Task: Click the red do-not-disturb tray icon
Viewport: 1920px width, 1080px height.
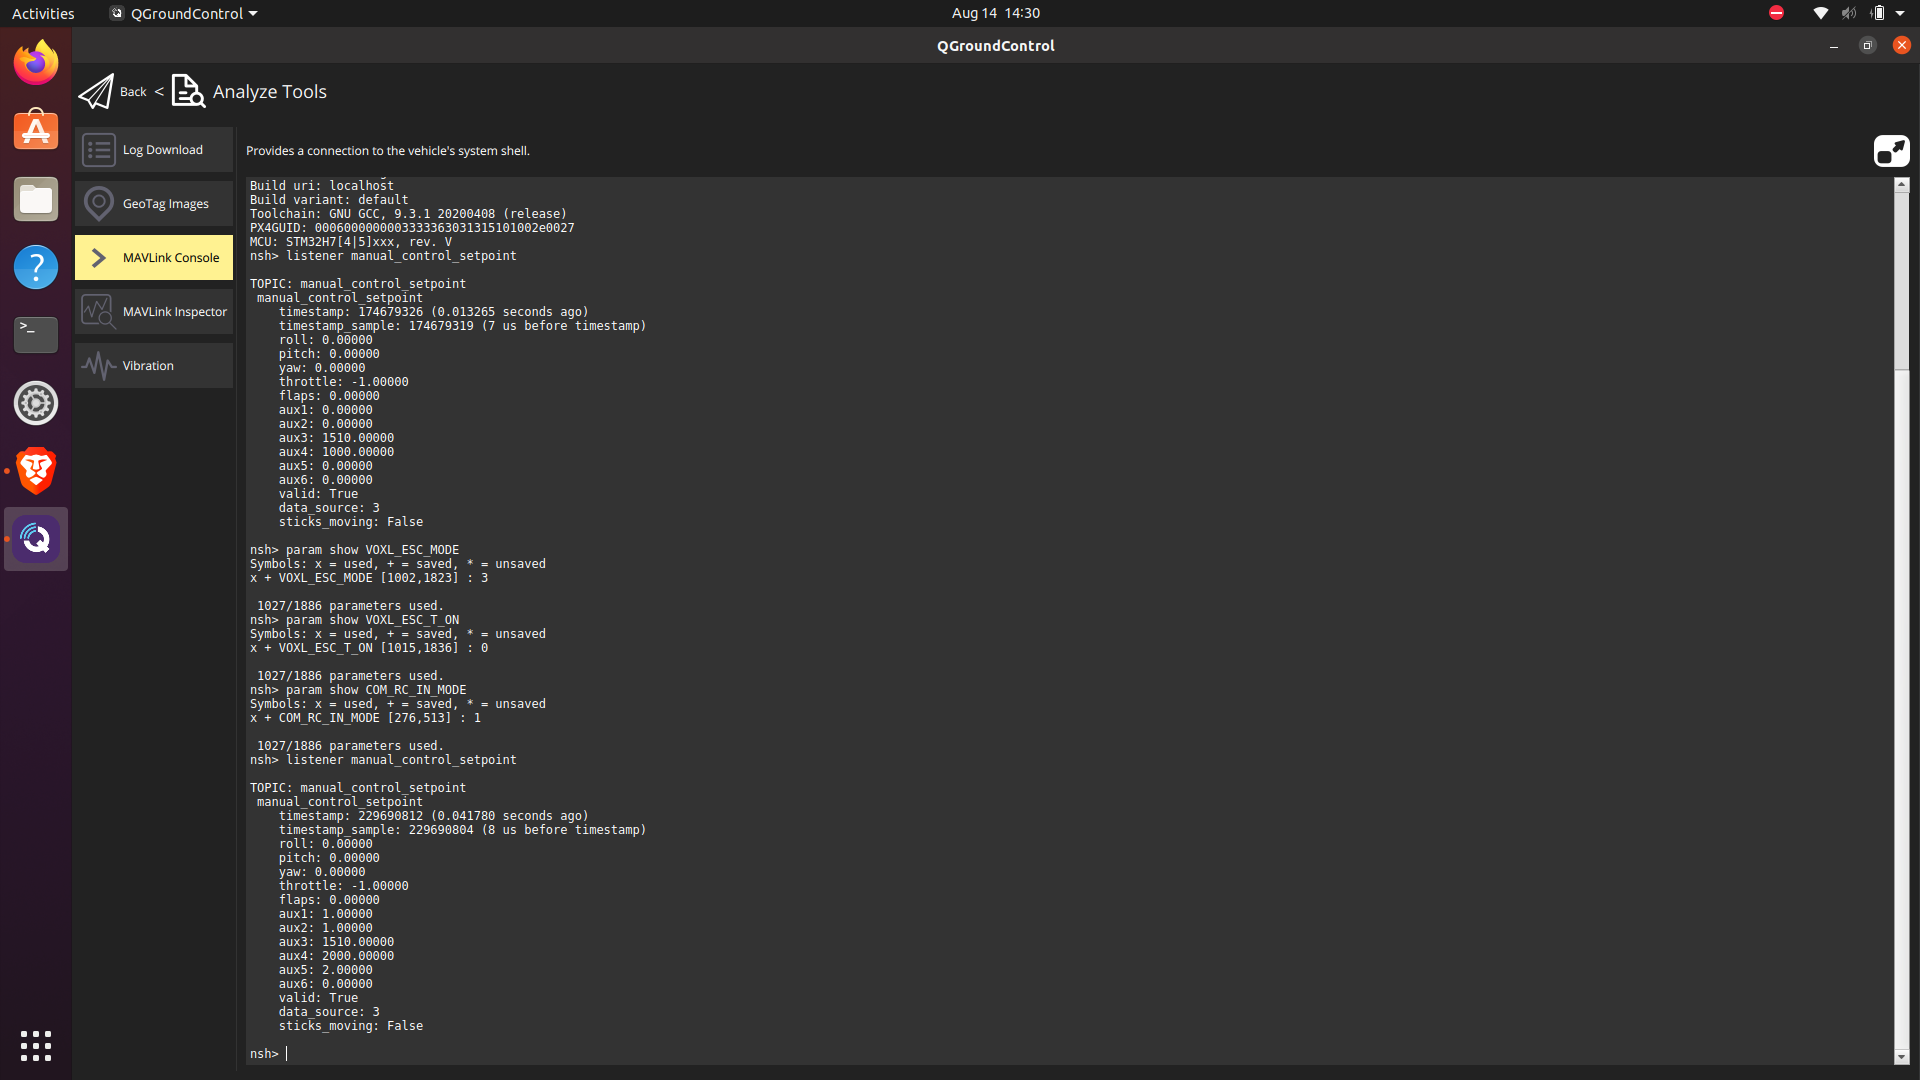Action: tap(1776, 13)
